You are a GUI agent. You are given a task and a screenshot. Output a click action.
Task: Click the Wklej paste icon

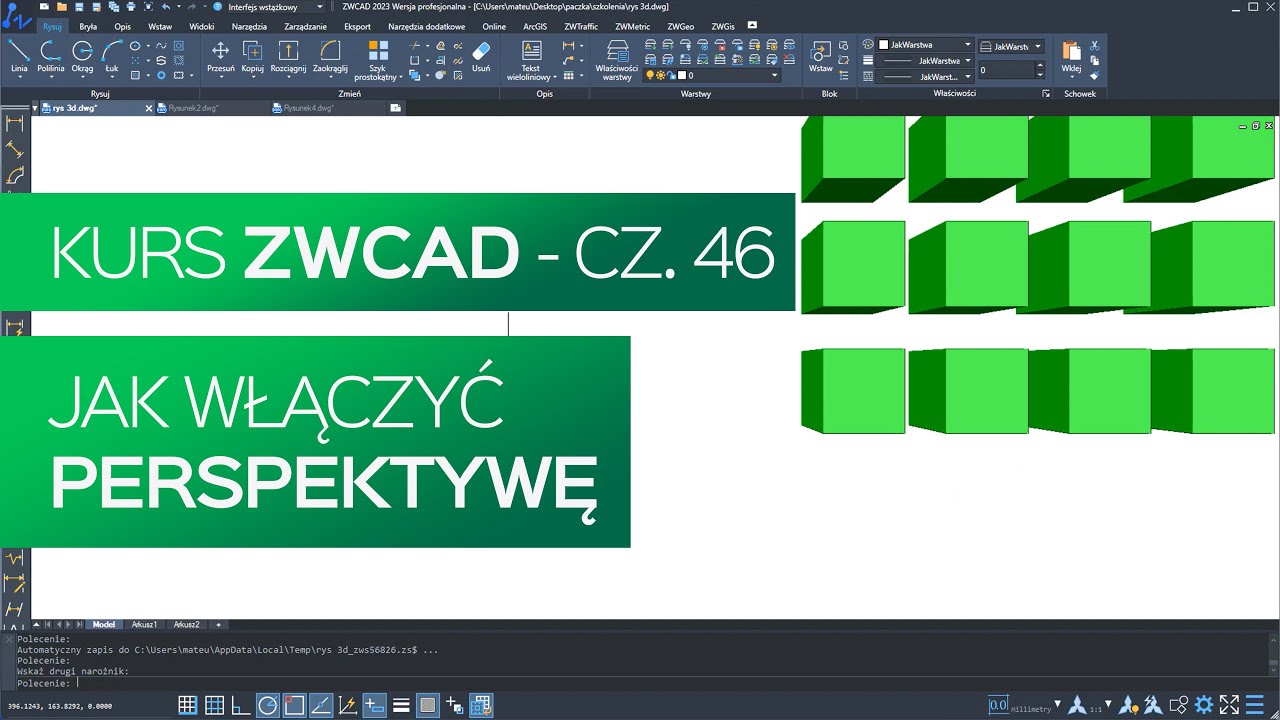point(1071,58)
